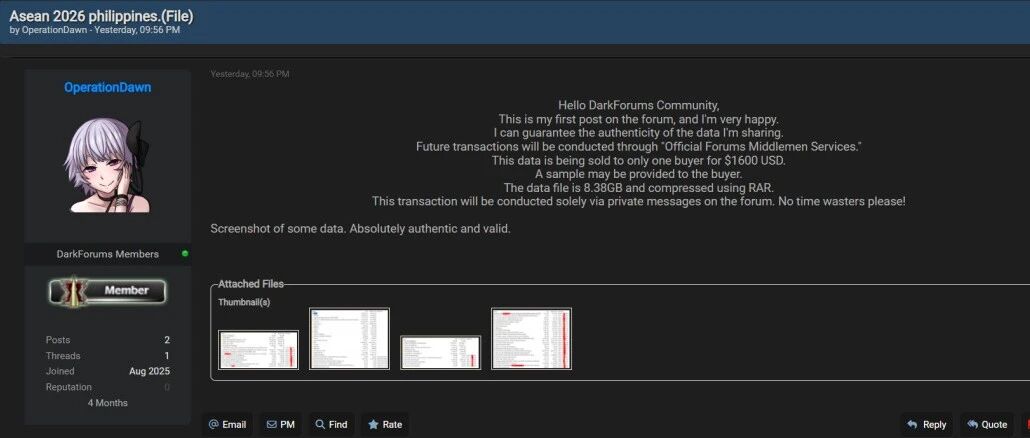
Task: Click the Official Forums Middlemen Services line
Action: click(638, 146)
